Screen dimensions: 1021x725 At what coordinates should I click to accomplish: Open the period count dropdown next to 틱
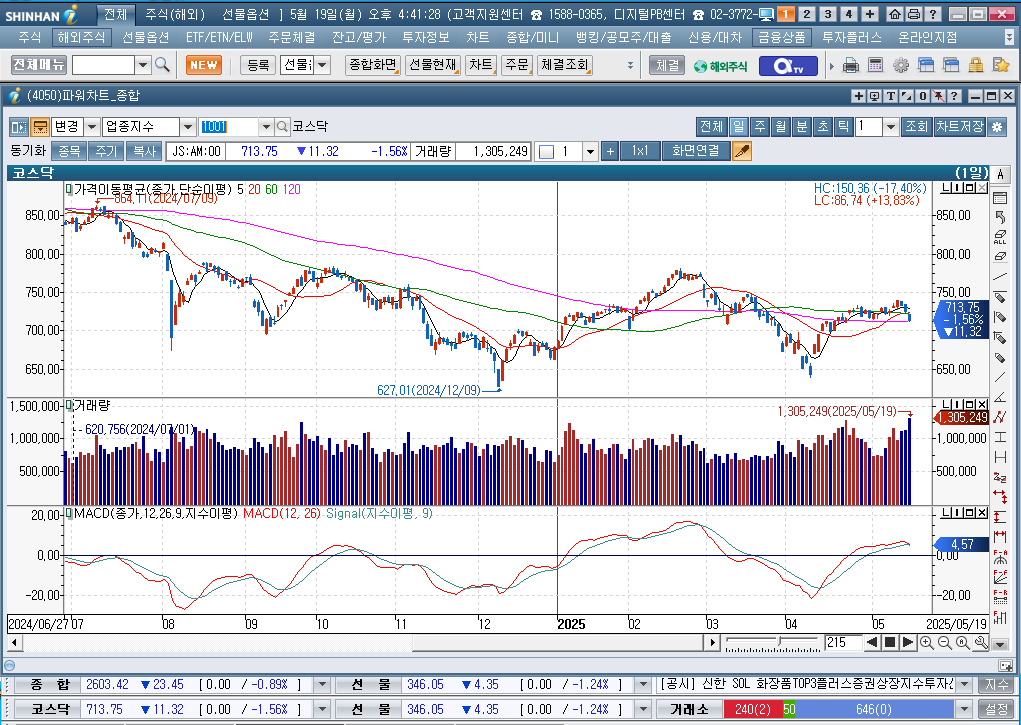click(x=891, y=126)
